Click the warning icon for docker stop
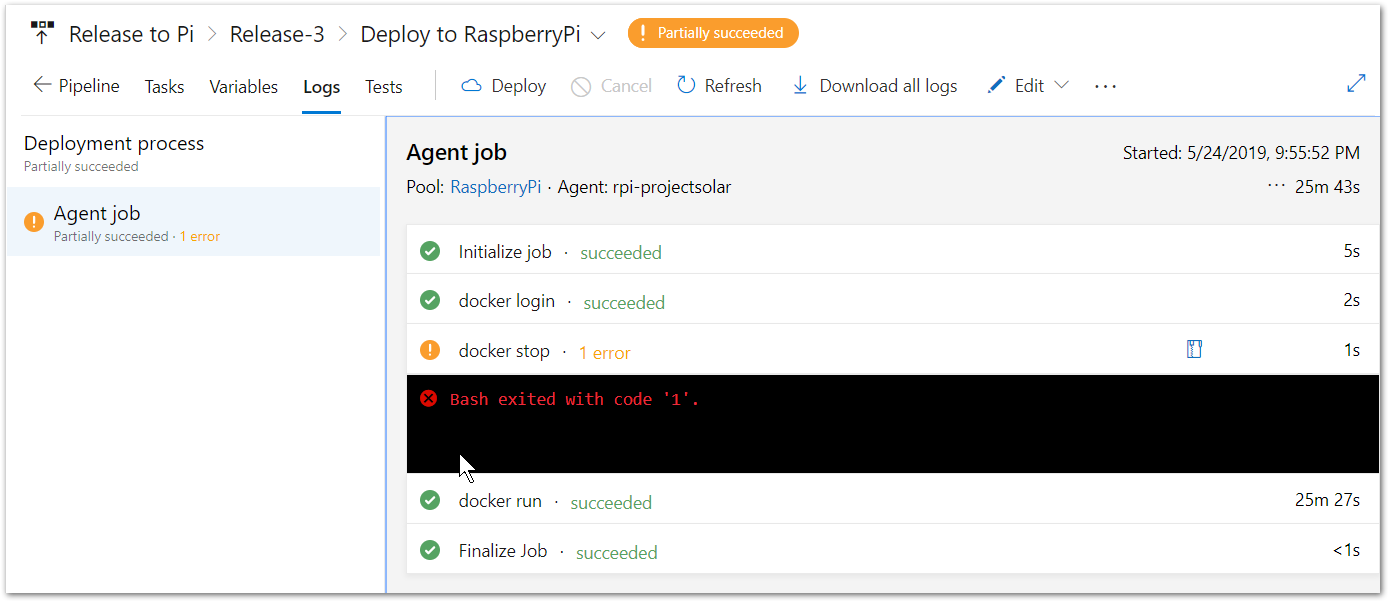This screenshot has height=602, width=1389. coord(430,350)
